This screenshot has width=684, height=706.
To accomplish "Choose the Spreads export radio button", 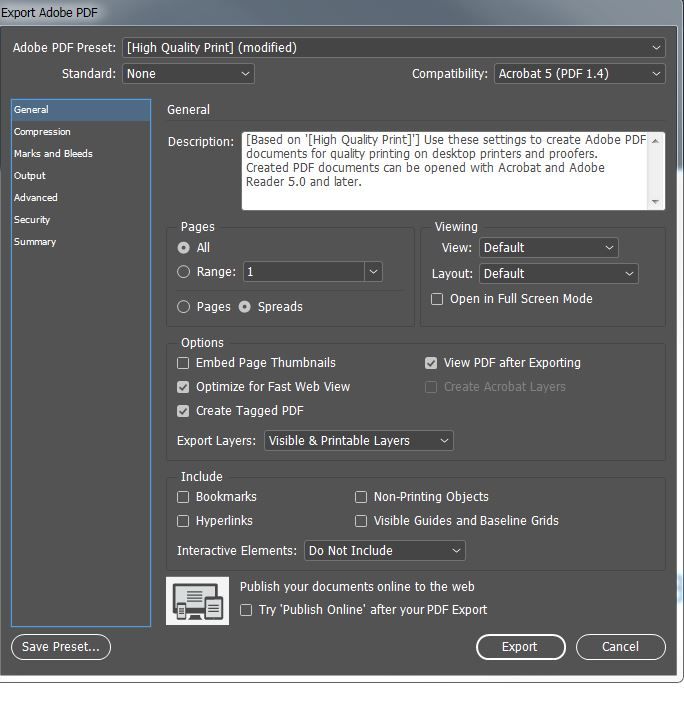I will click(x=245, y=307).
